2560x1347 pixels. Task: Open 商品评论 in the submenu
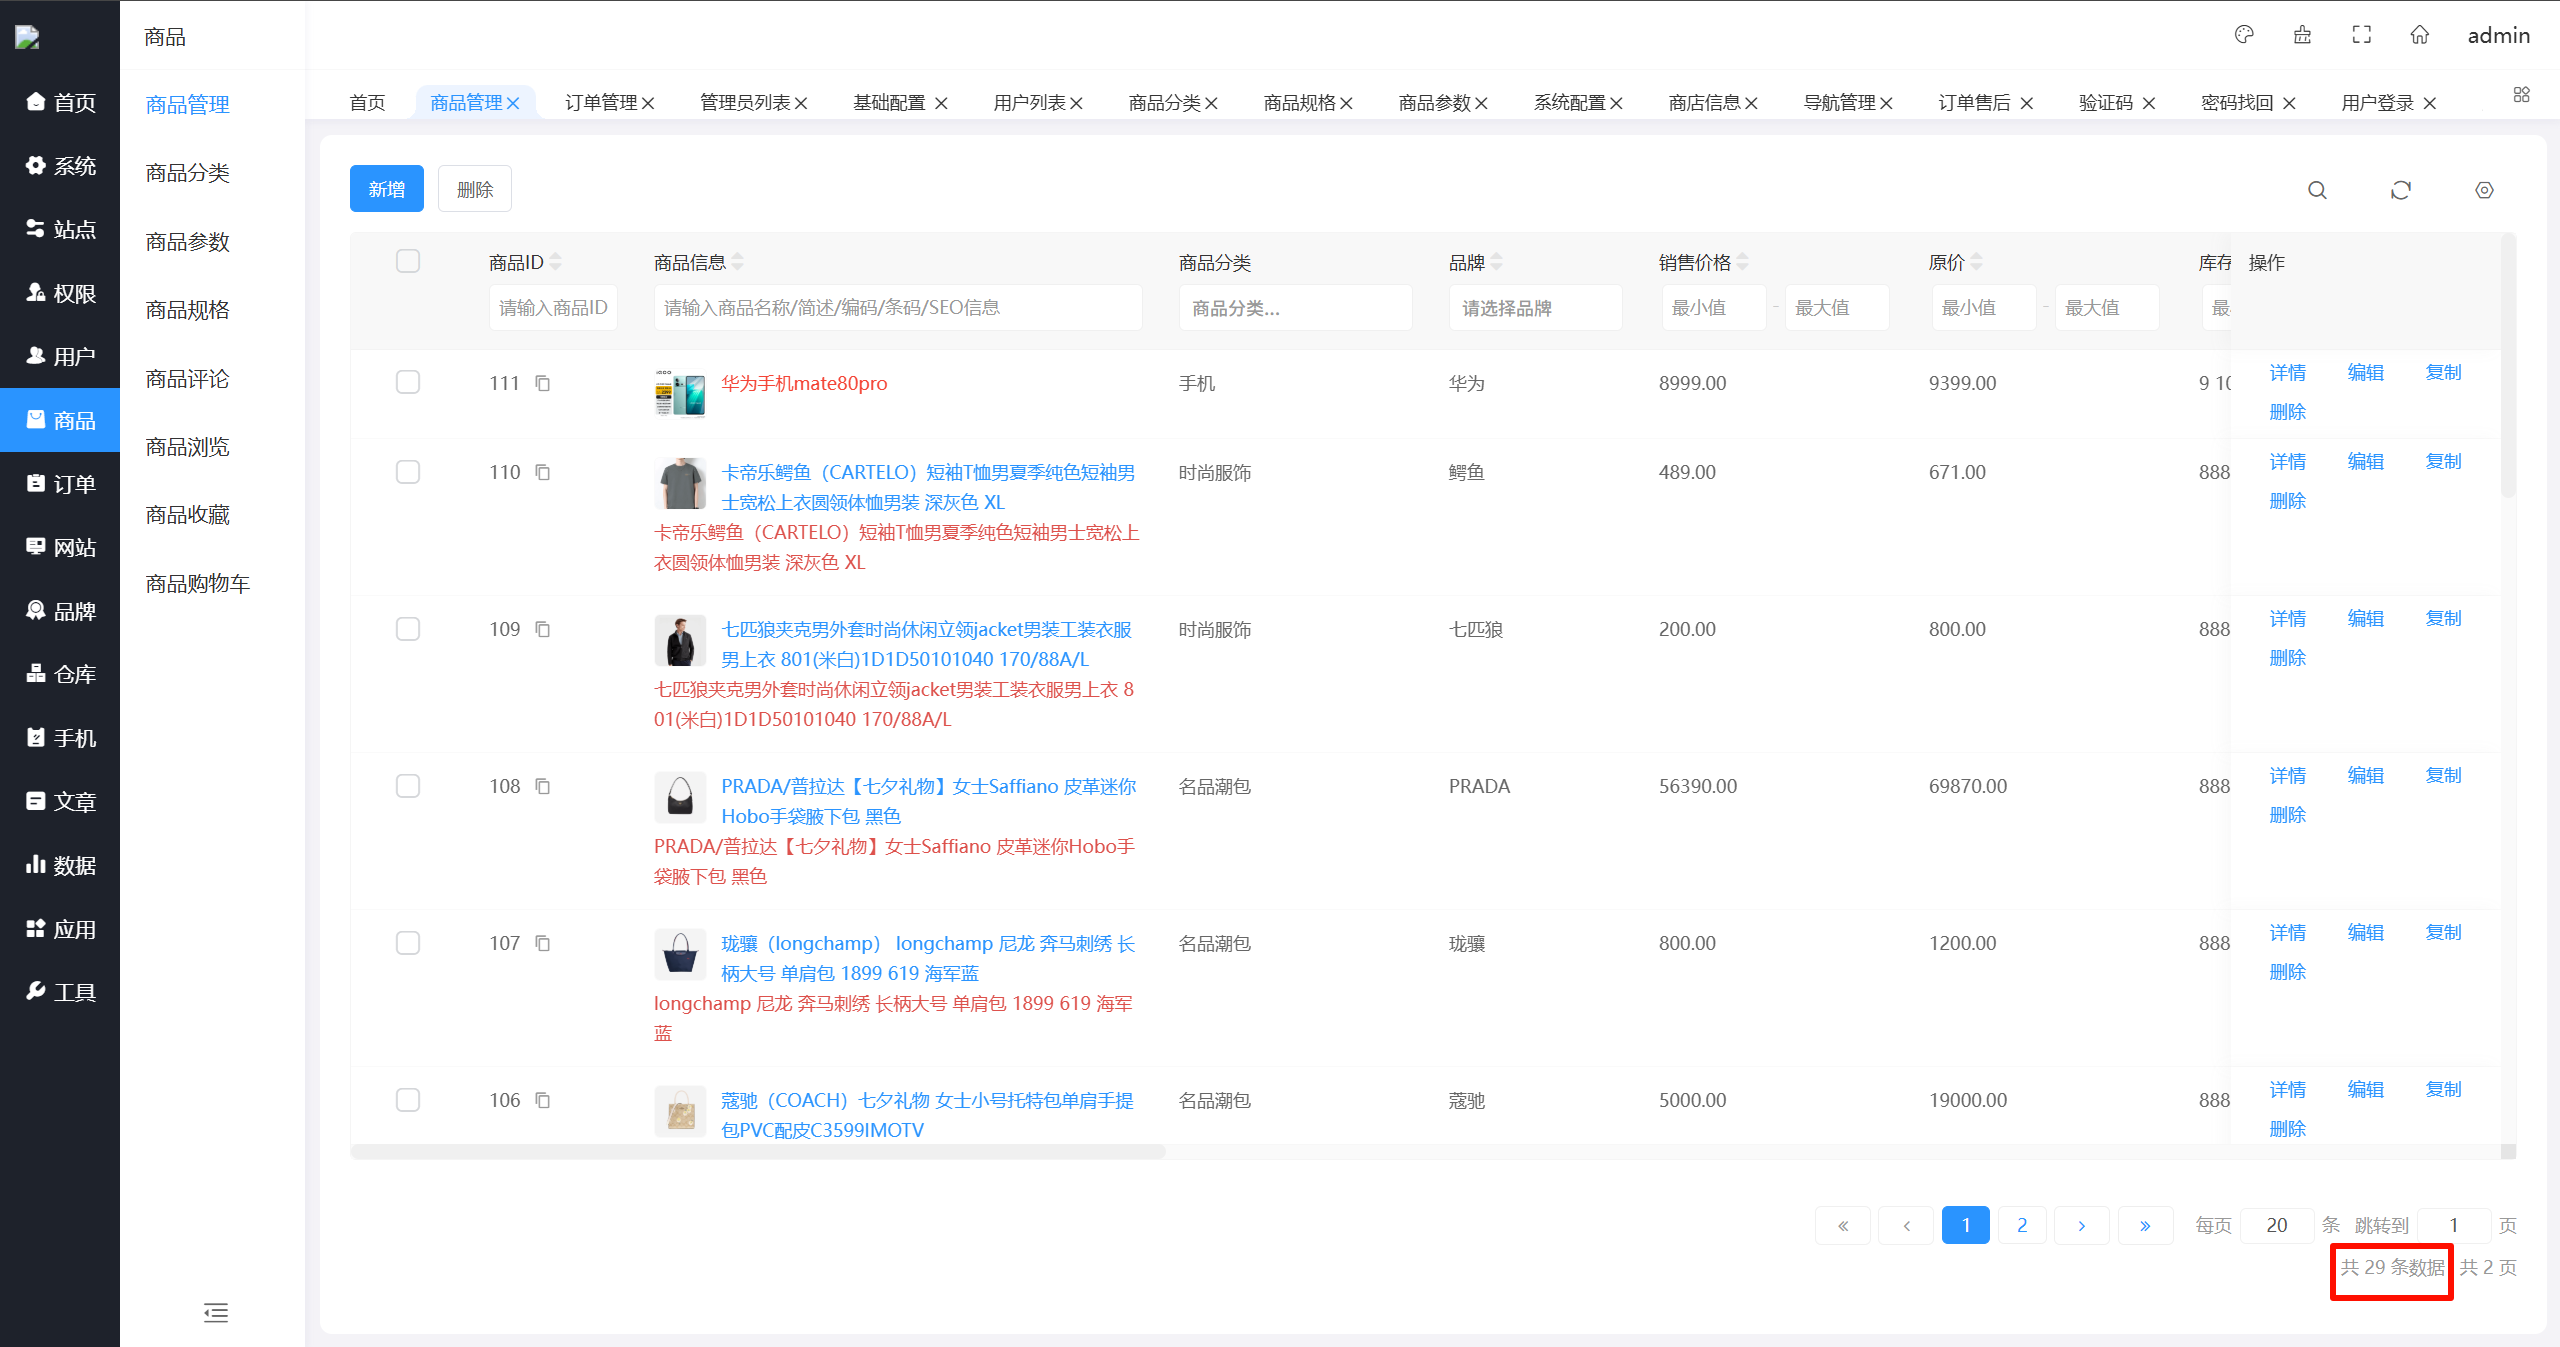pyautogui.click(x=187, y=379)
